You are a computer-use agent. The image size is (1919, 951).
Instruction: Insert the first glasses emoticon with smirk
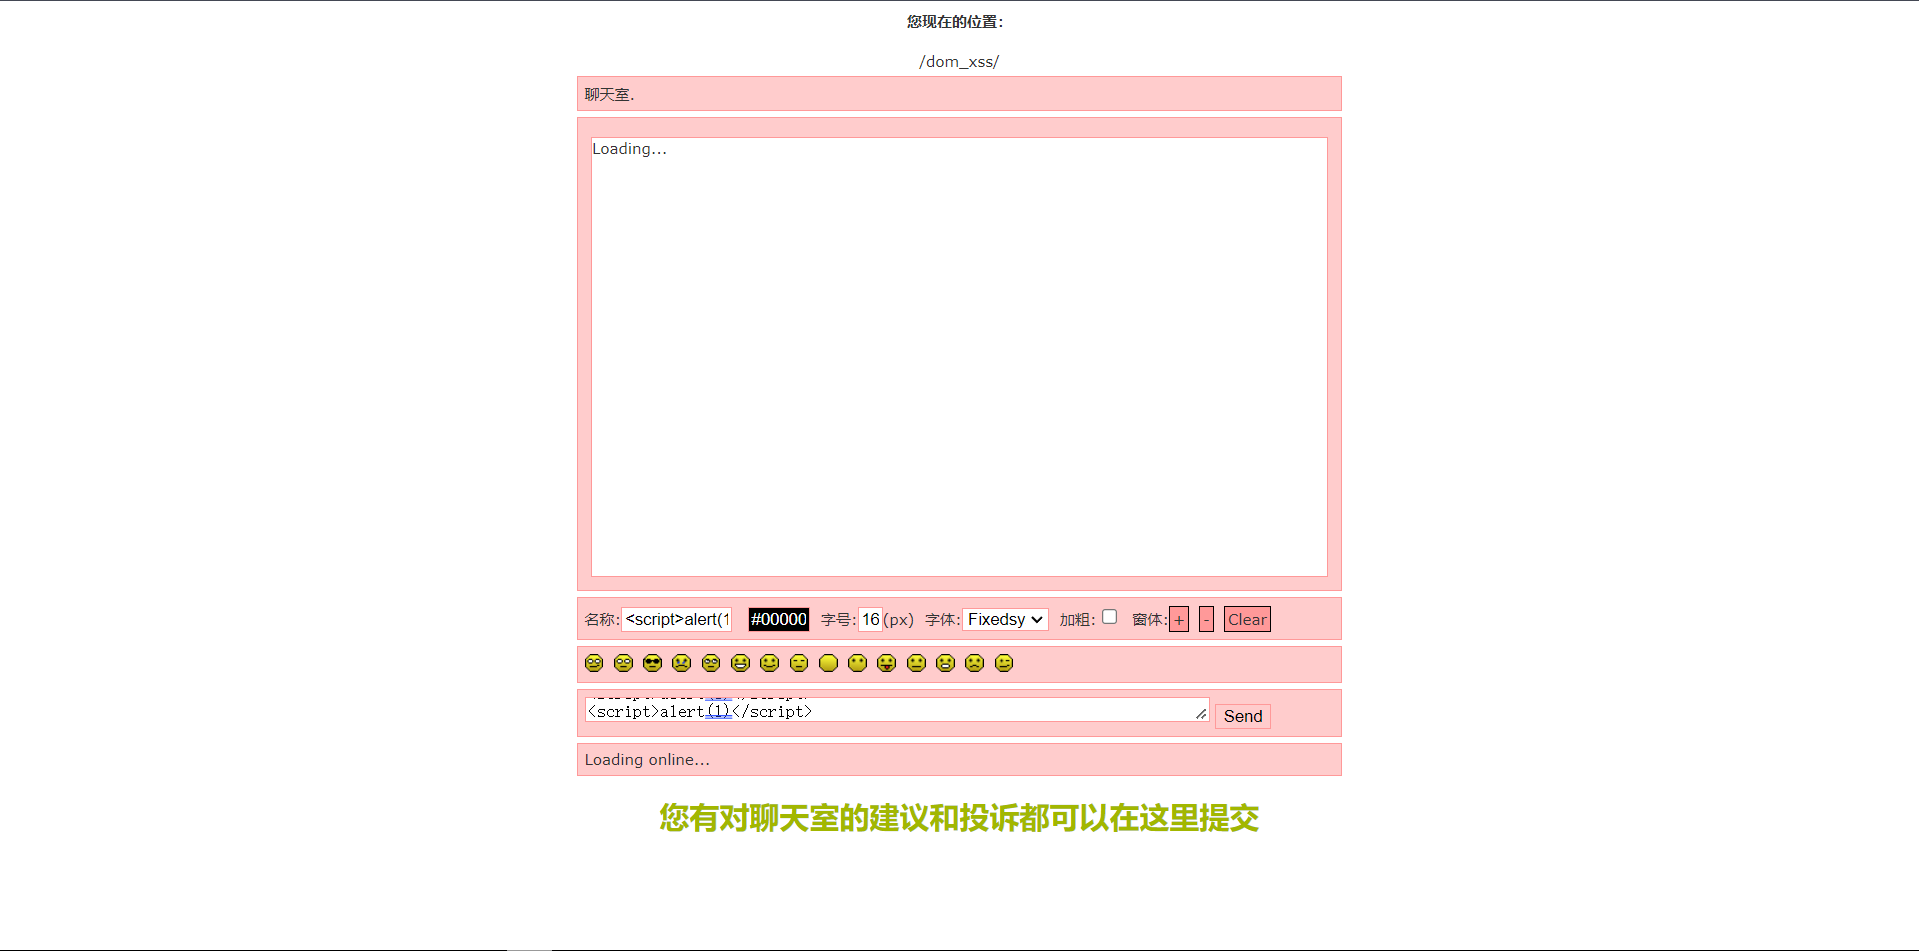click(x=594, y=663)
